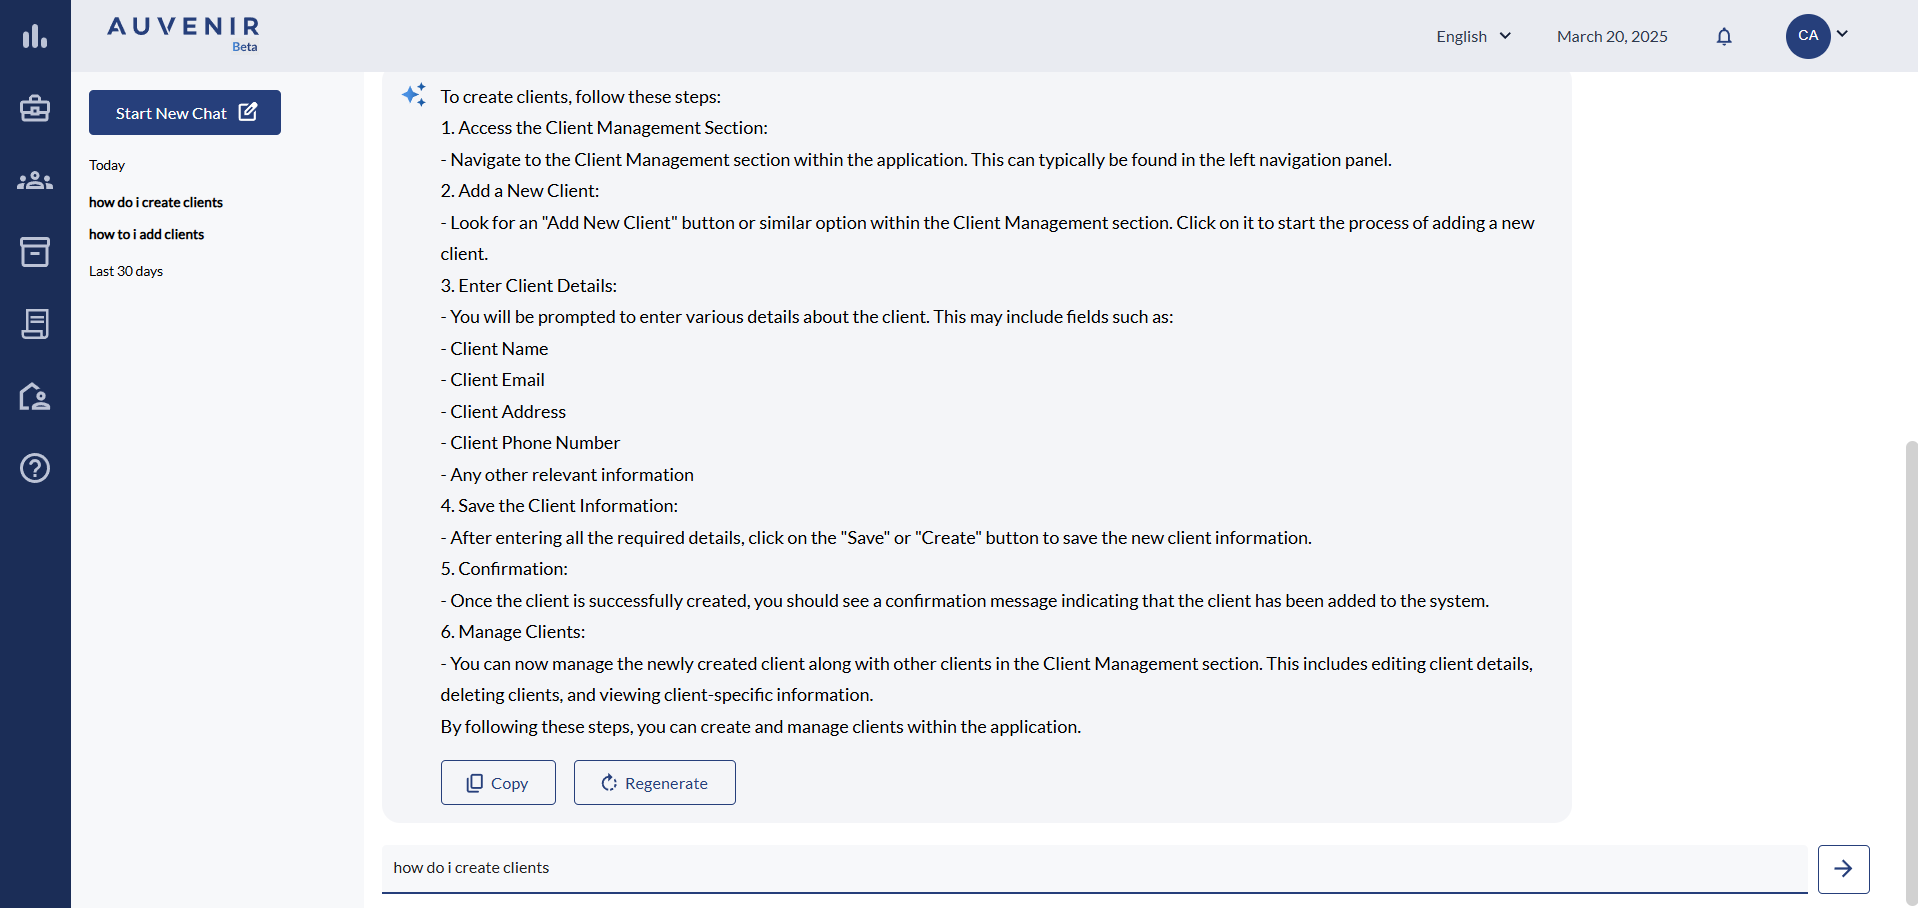Copy the assistant's response

pos(498,783)
